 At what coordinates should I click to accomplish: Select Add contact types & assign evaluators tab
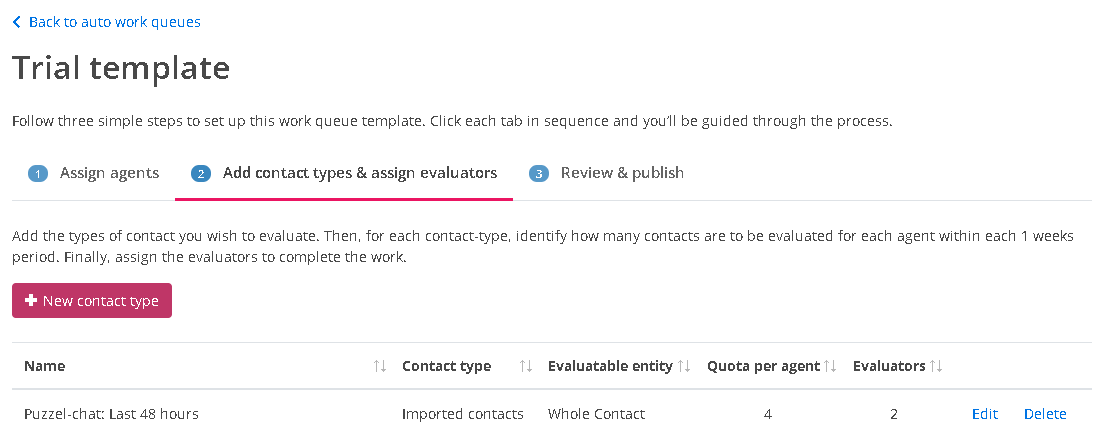(x=359, y=173)
